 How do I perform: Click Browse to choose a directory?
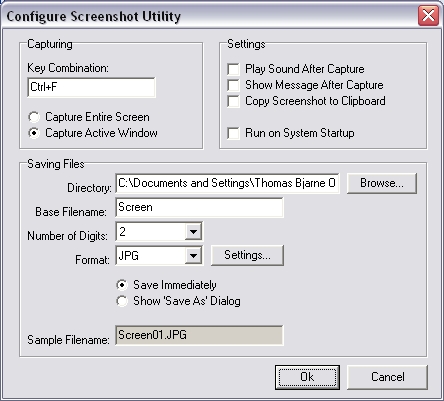click(382, 183)
